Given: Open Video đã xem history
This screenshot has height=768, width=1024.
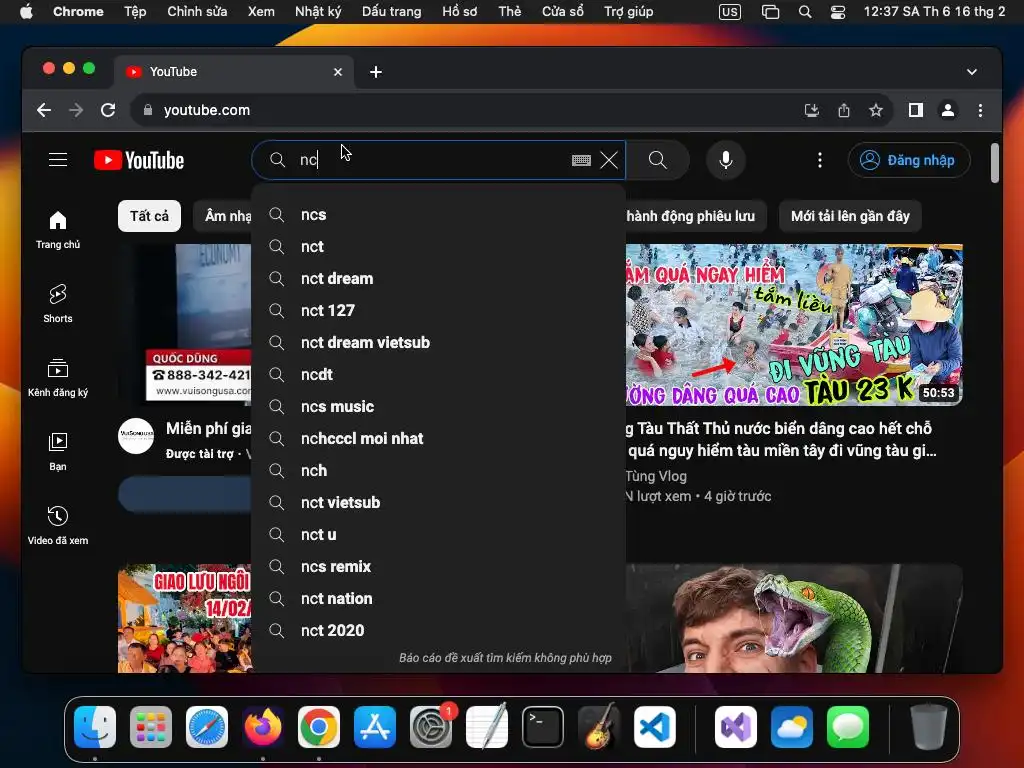Looking at the screenshot, I should click(58, 525).
